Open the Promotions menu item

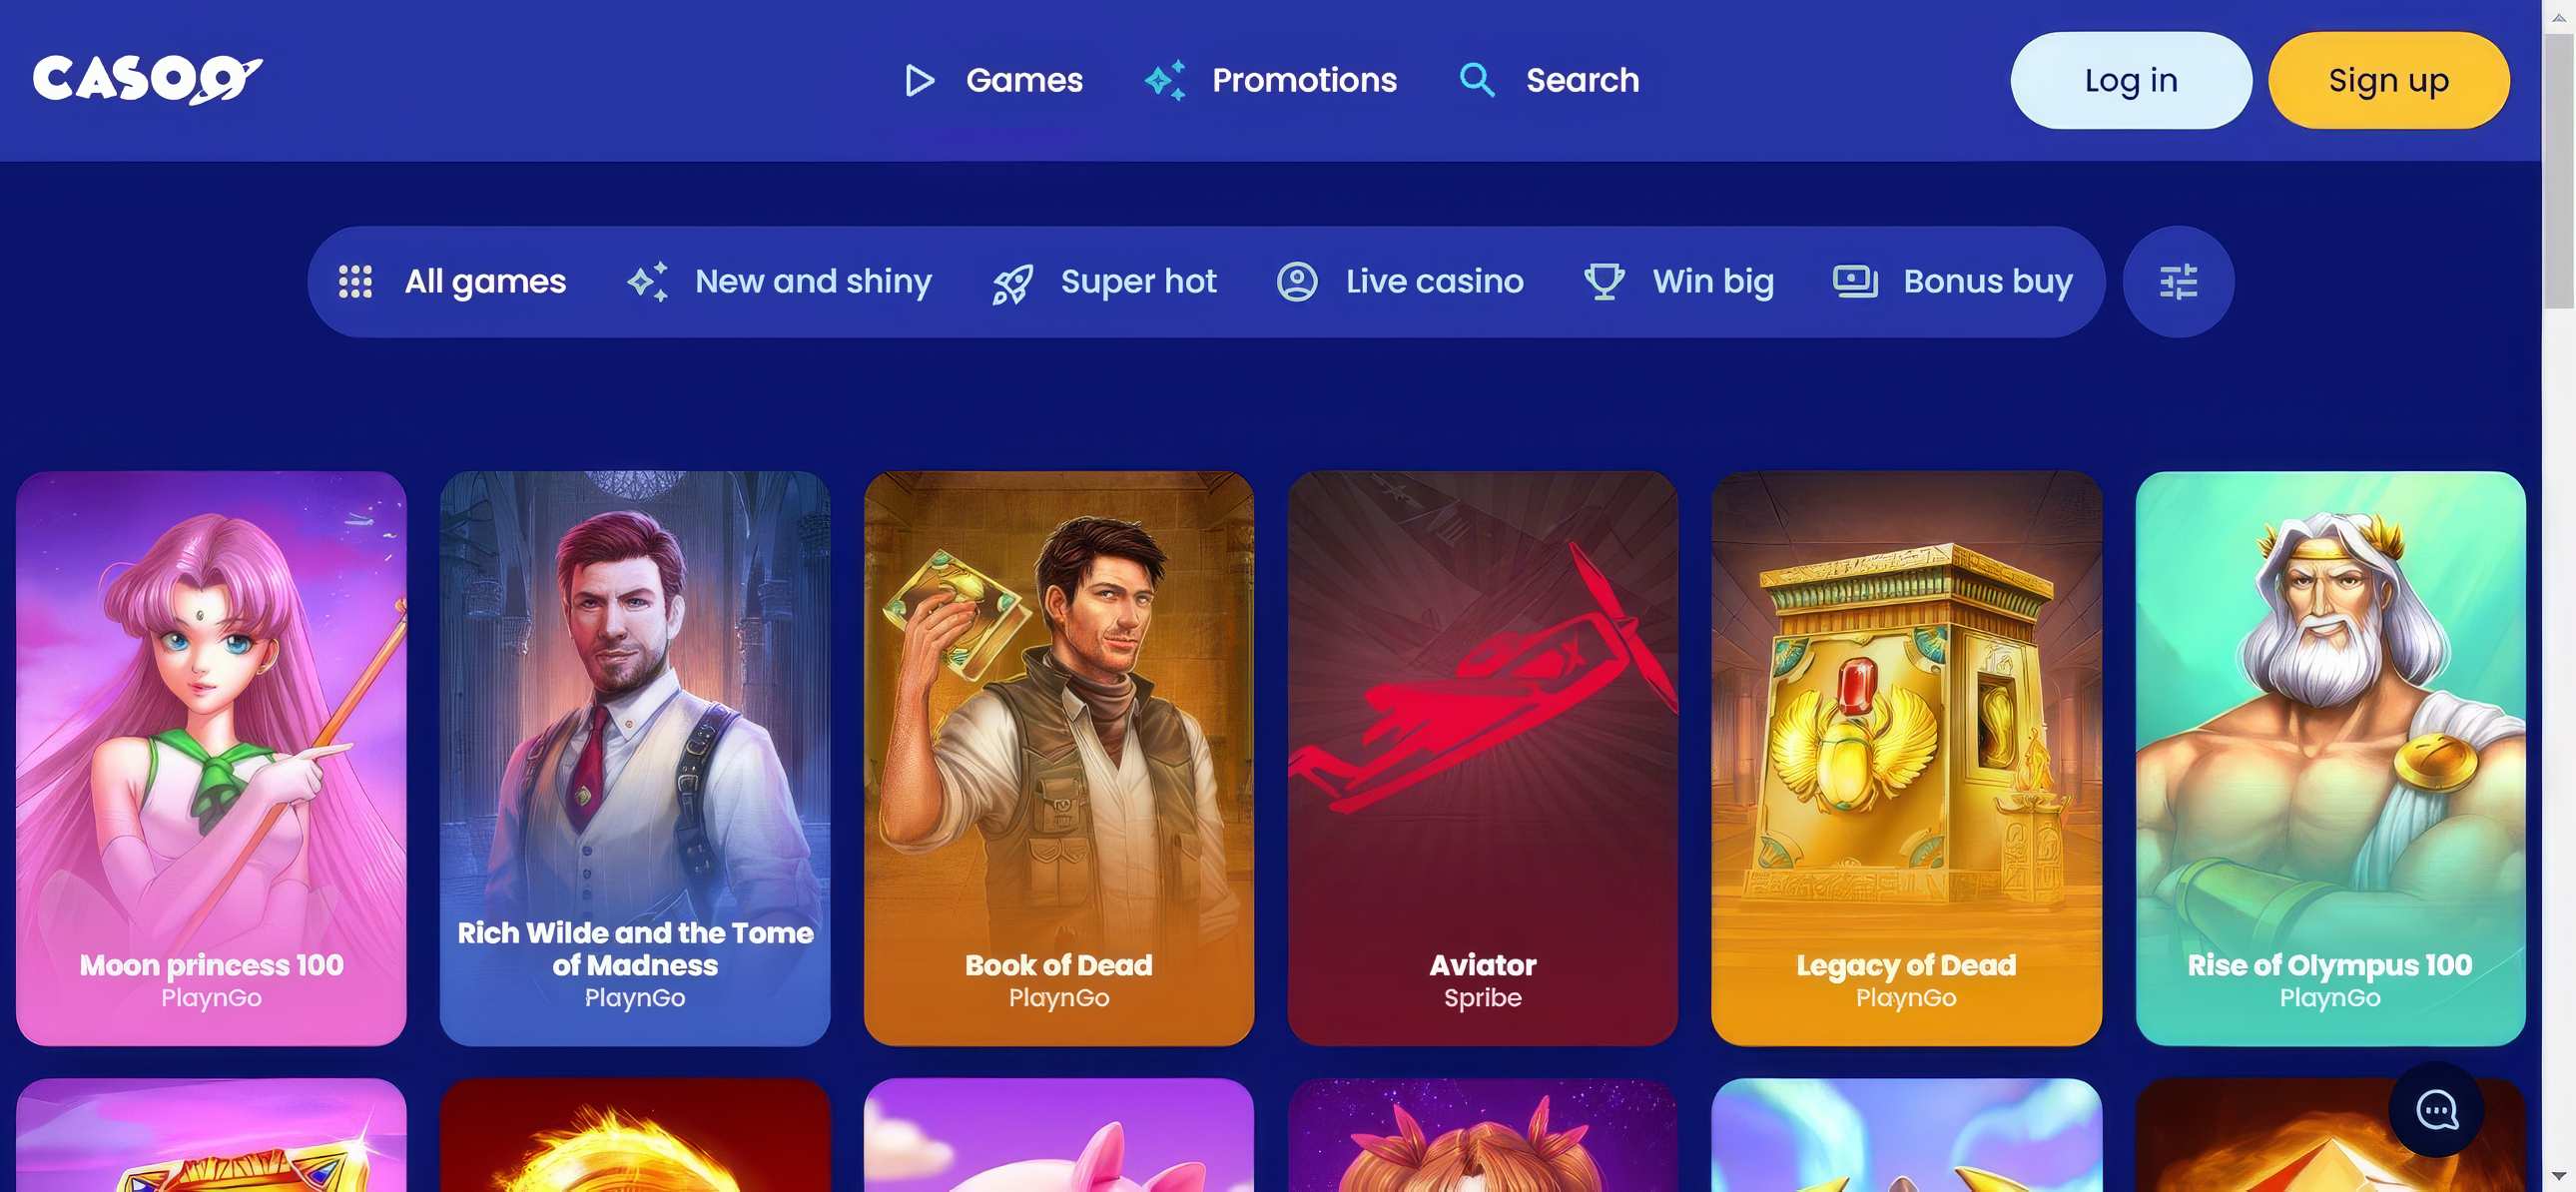[x=1271, y=80]
